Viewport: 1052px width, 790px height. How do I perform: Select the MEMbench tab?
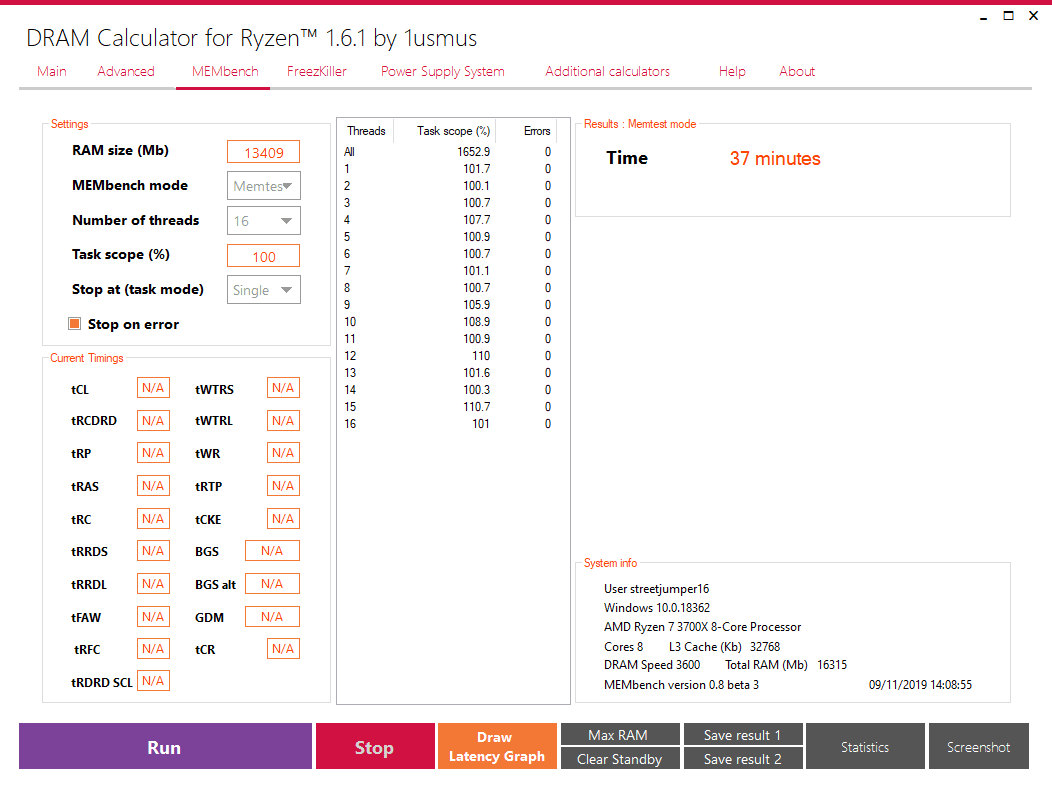point(225,71)
